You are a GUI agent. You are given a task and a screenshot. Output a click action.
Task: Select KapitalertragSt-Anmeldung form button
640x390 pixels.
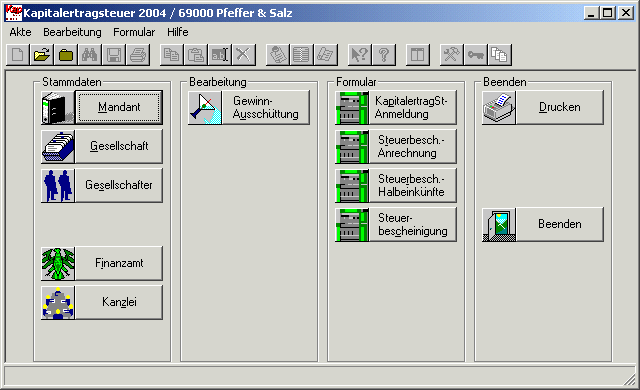point(413,107)
